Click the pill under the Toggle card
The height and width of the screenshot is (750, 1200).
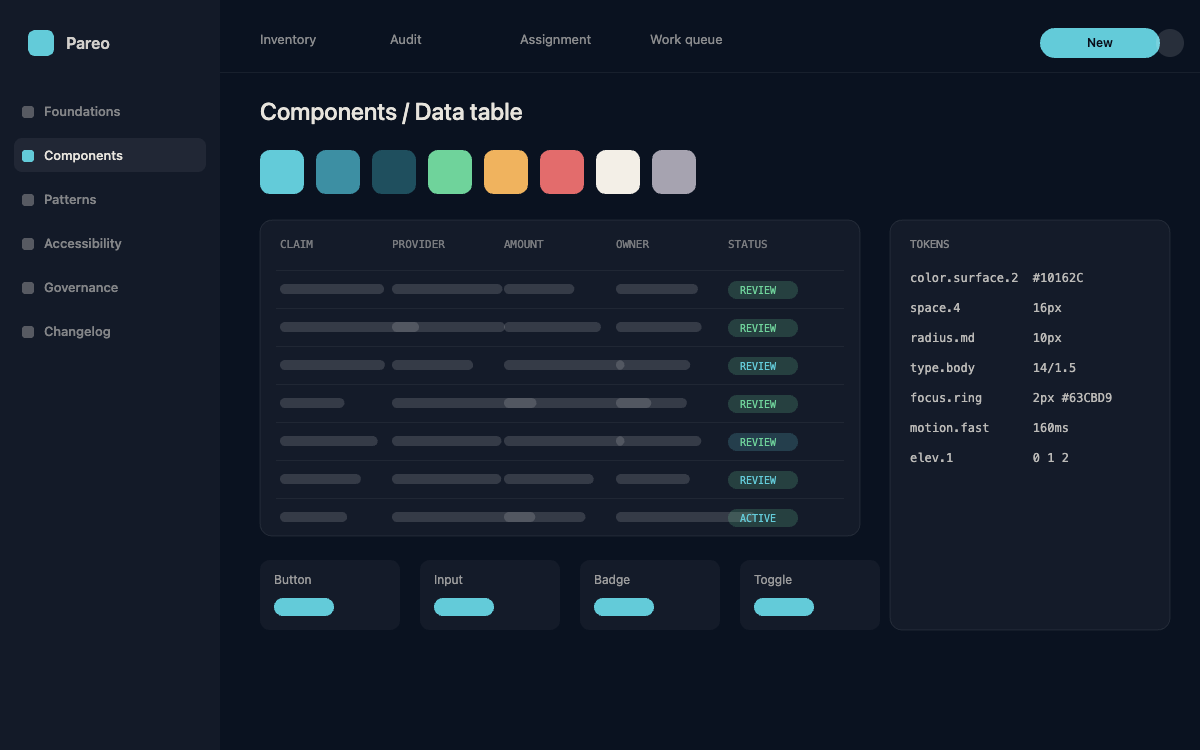[x=784, y=607]
